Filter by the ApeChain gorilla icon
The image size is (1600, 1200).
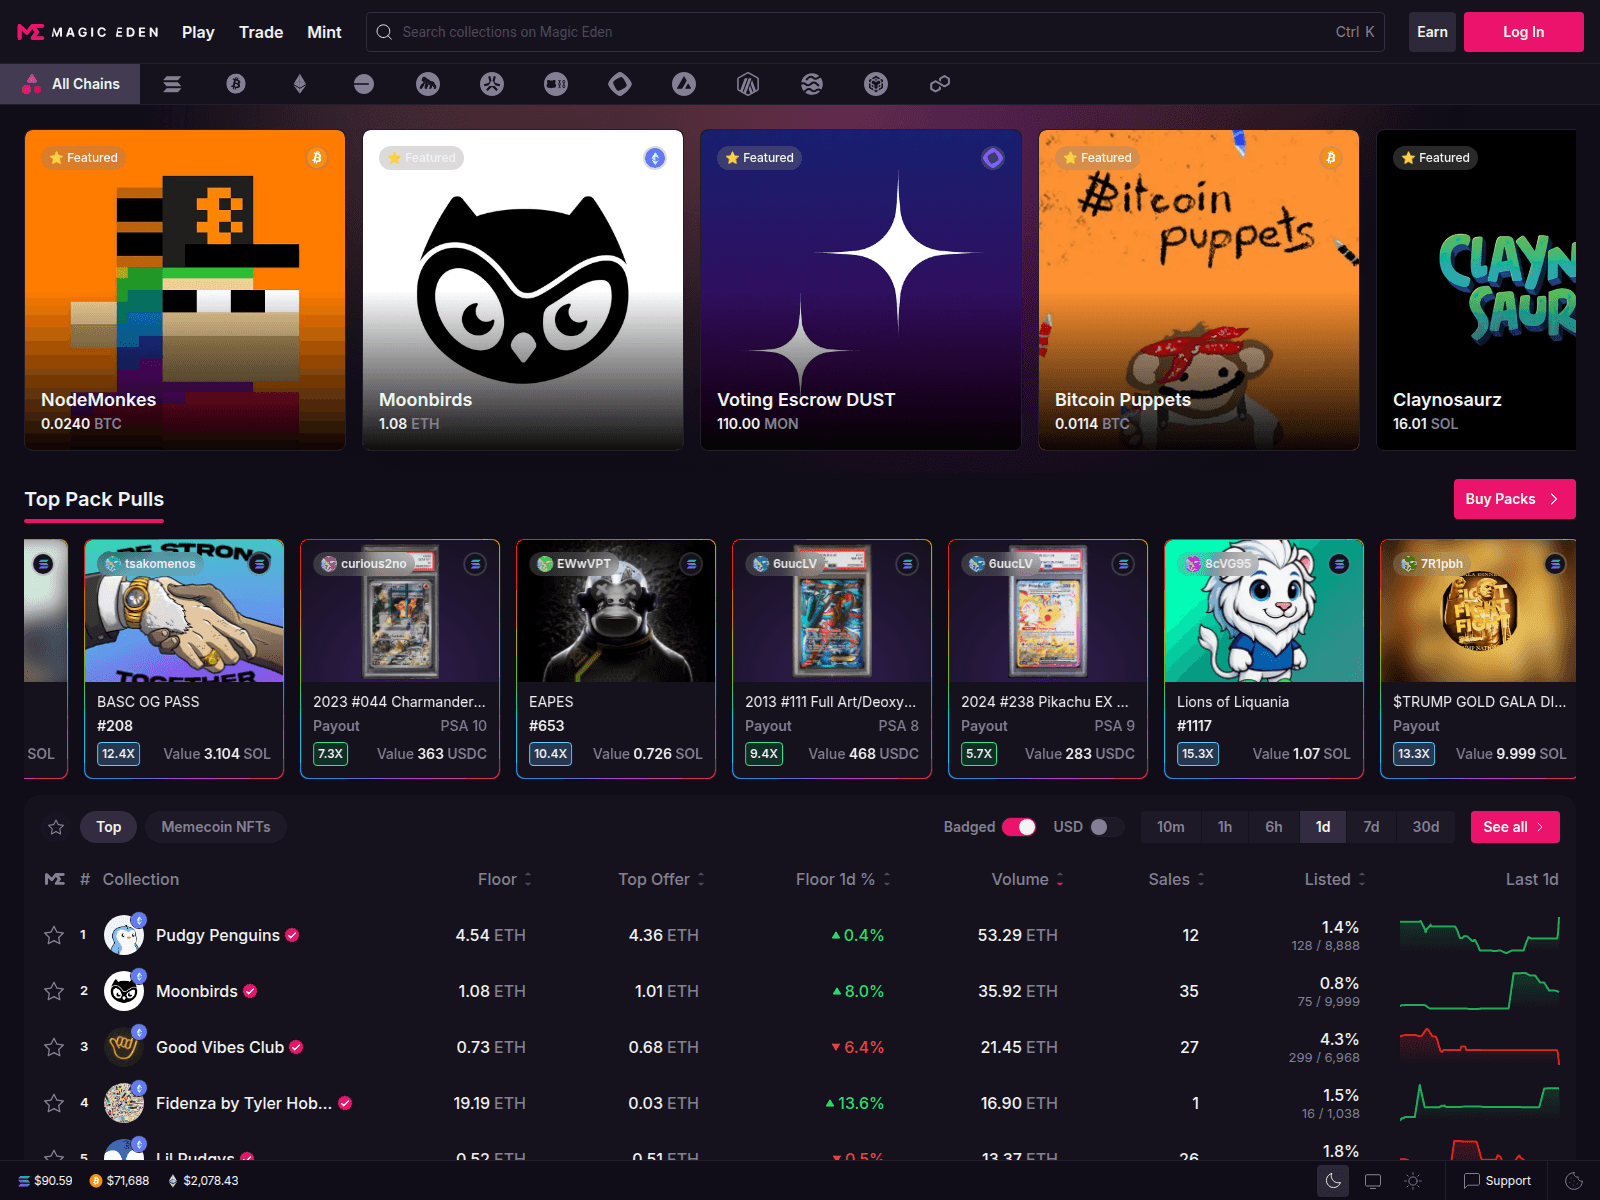[x=428, y=84]
